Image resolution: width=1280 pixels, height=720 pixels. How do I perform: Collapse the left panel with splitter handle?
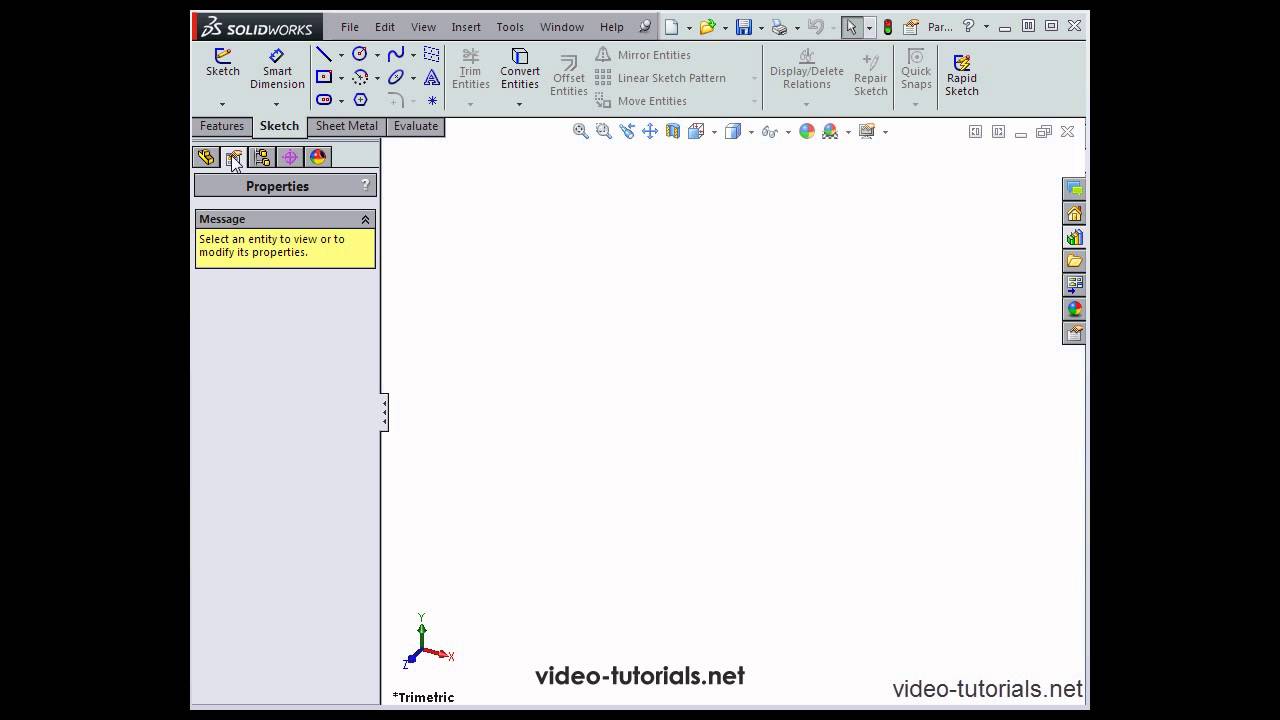coord(384,413)
